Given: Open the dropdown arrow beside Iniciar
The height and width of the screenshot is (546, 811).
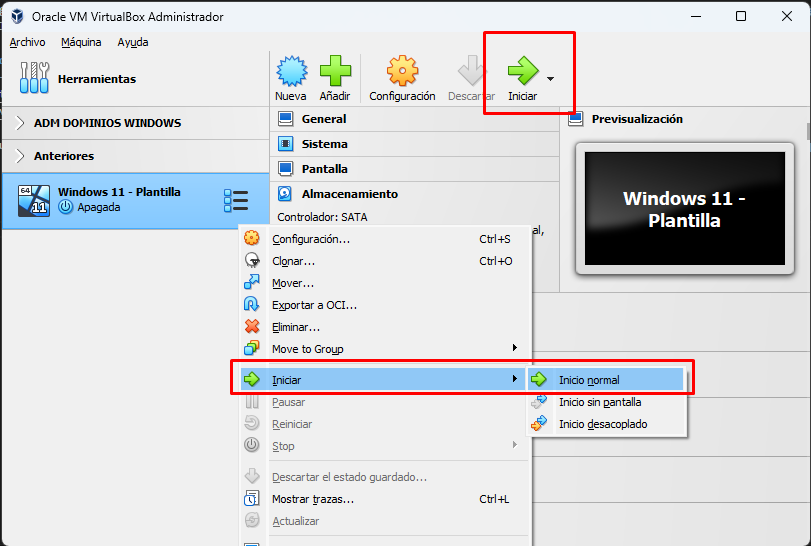Looking at the screenshot, I should coord(551,78).
